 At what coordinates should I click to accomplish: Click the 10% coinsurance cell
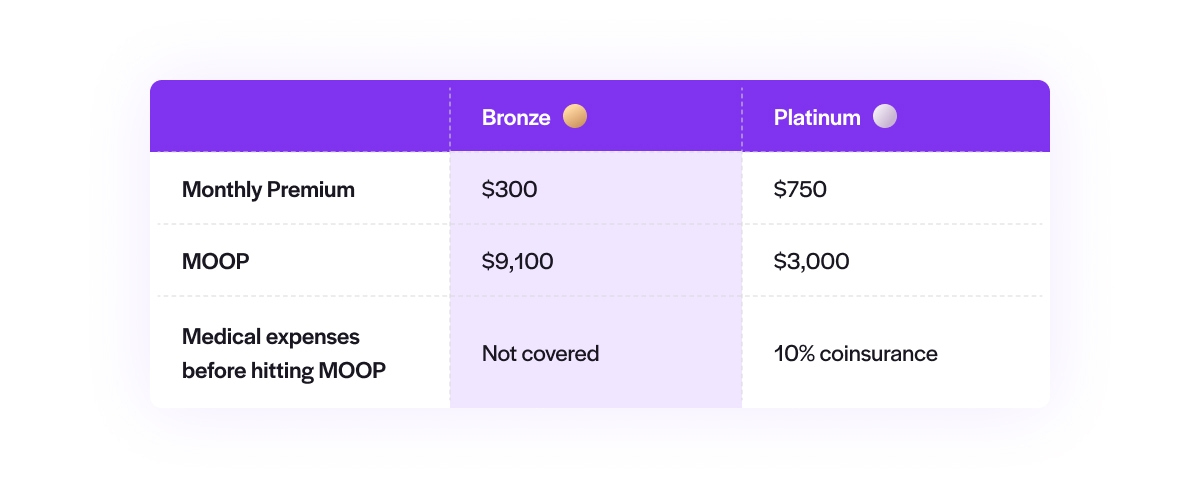(x=855, y=353)
